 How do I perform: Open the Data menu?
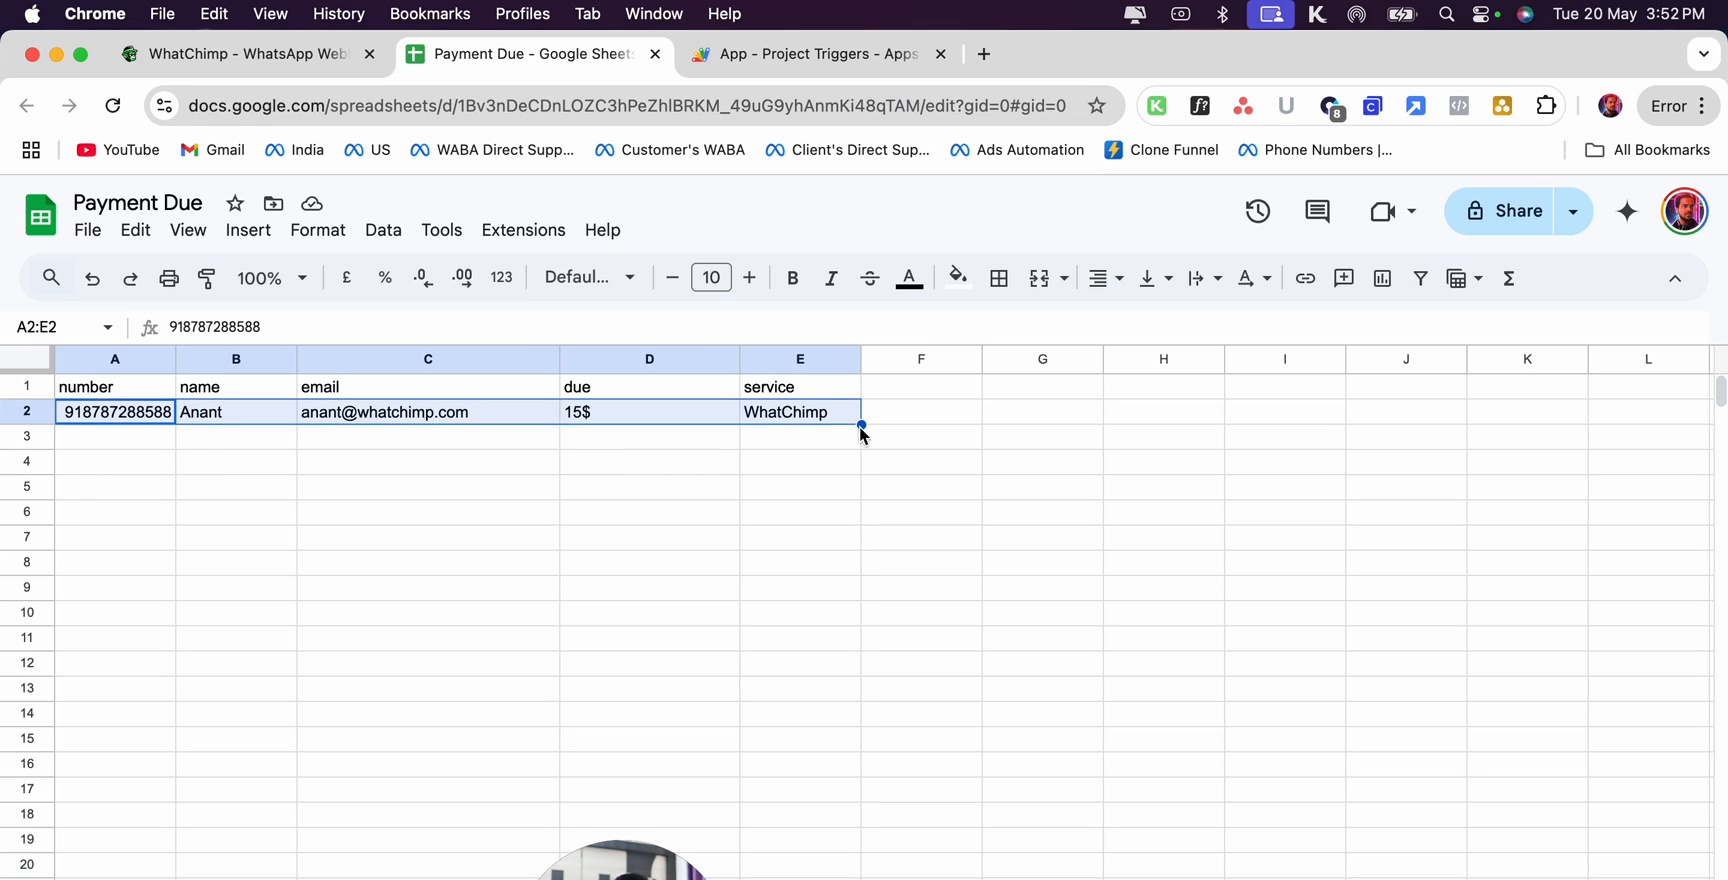coord(383,230)
